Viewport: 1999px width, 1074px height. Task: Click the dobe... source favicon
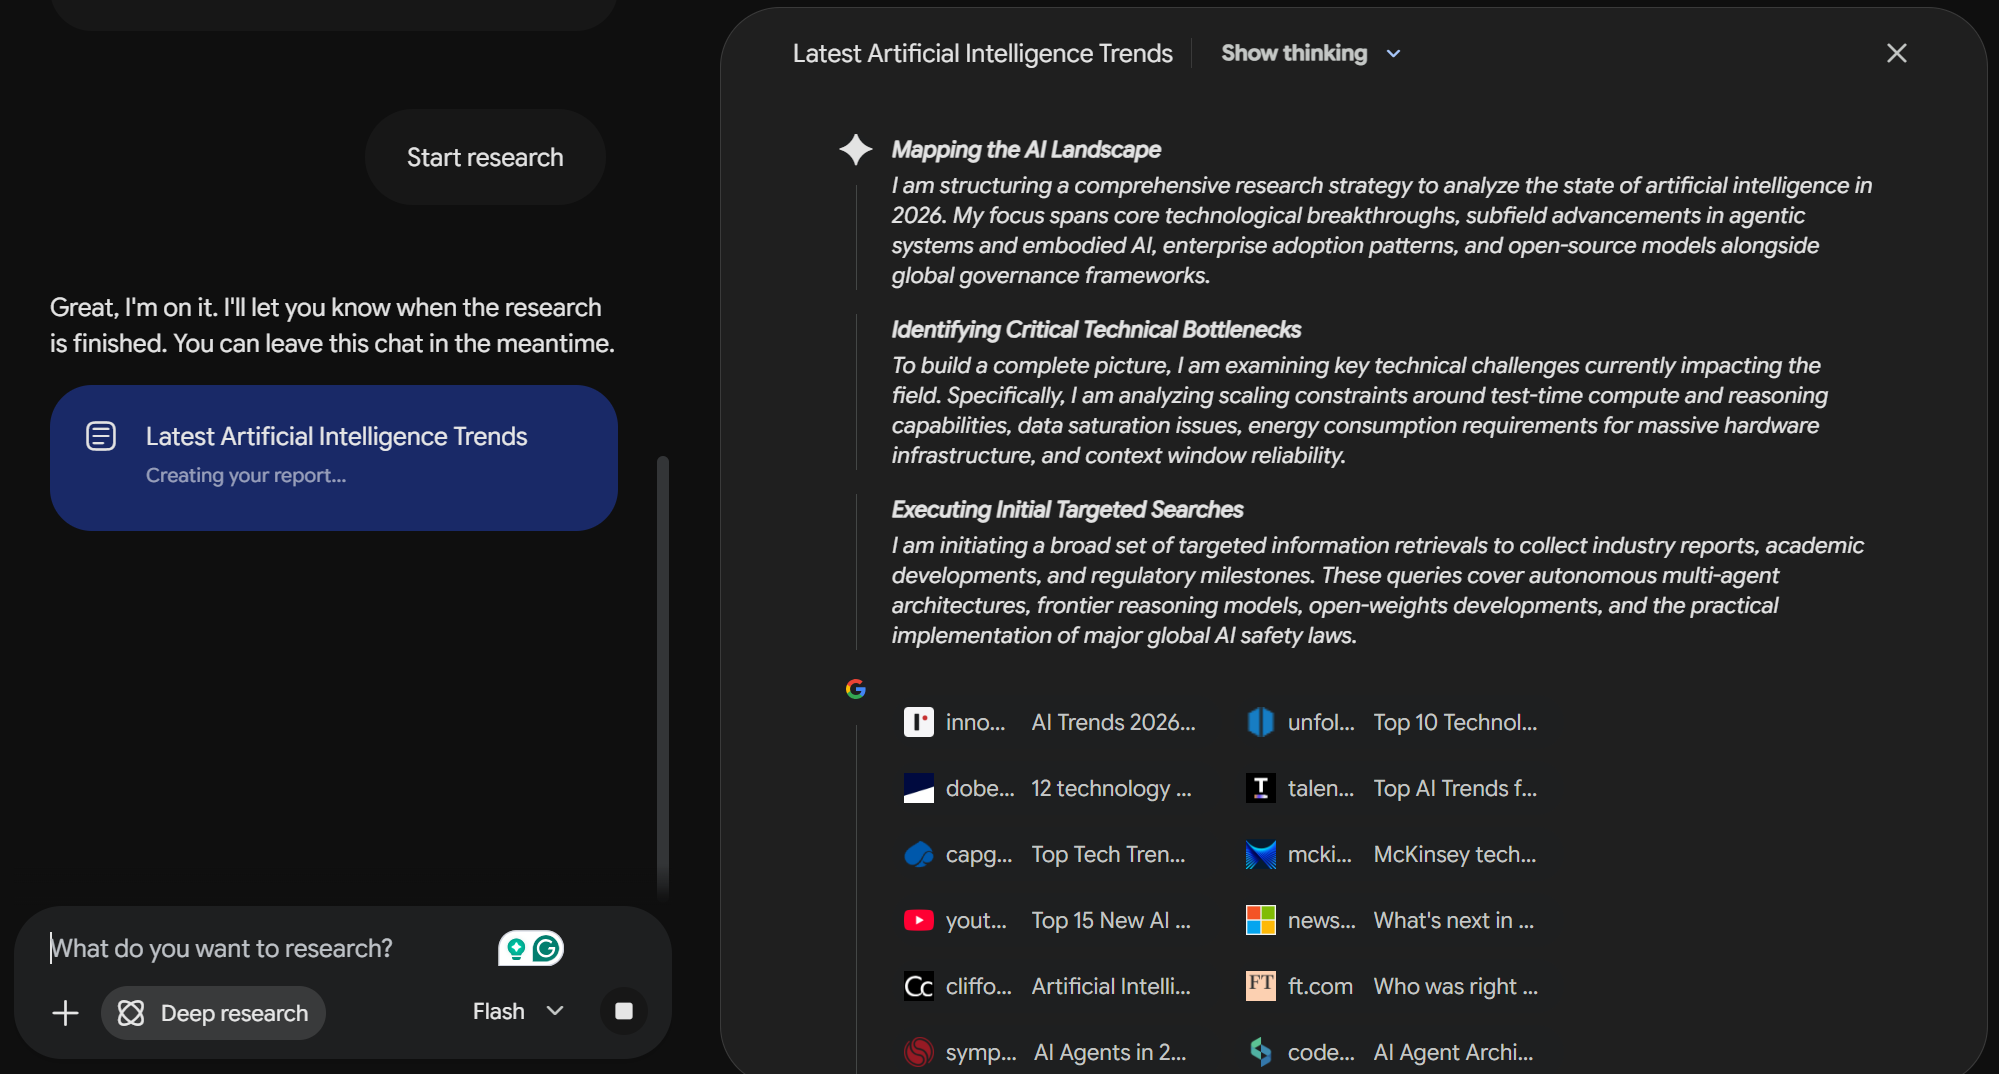coord(919,788)
